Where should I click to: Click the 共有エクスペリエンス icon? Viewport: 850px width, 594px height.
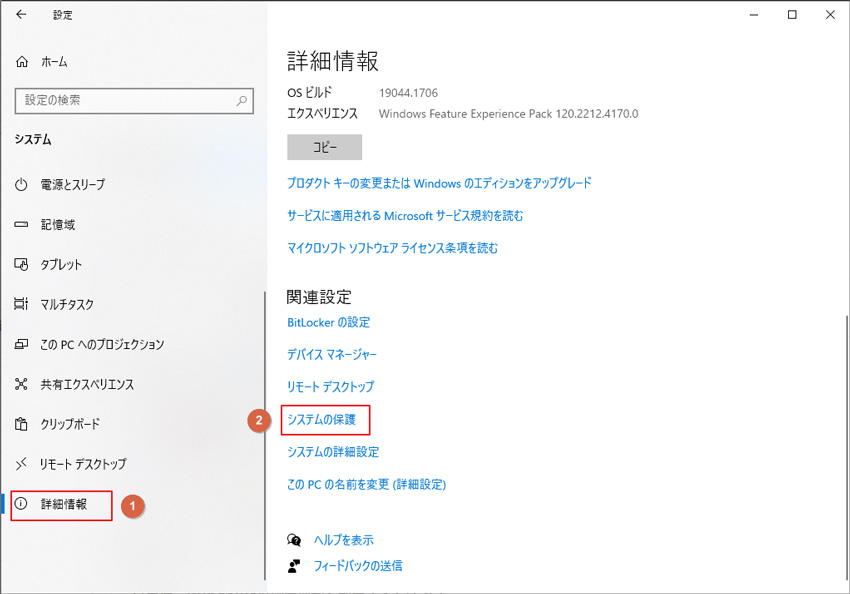[21, 384]
